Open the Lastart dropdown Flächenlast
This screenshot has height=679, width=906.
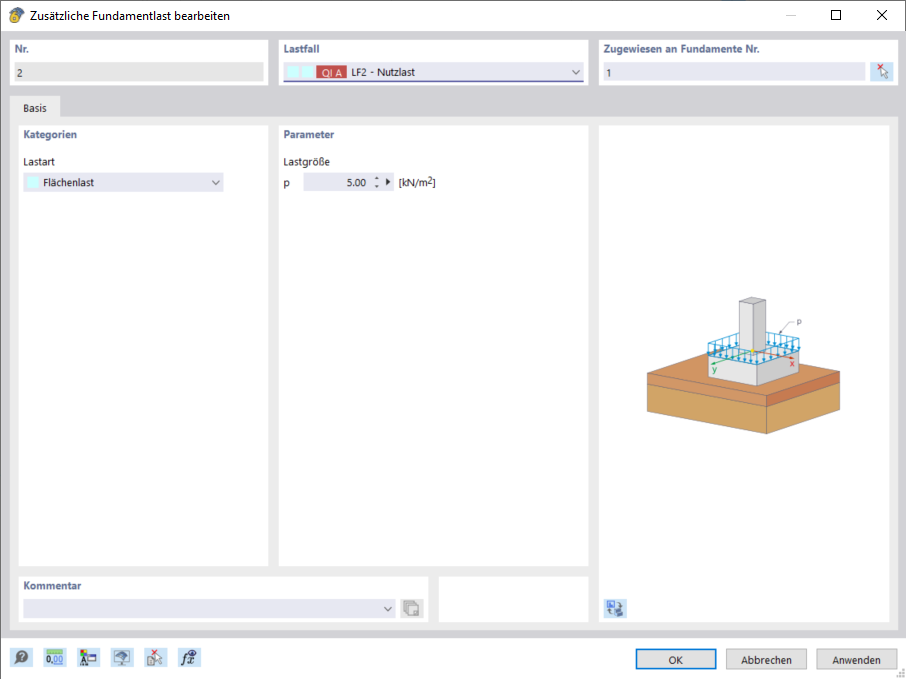coord(123,183)
